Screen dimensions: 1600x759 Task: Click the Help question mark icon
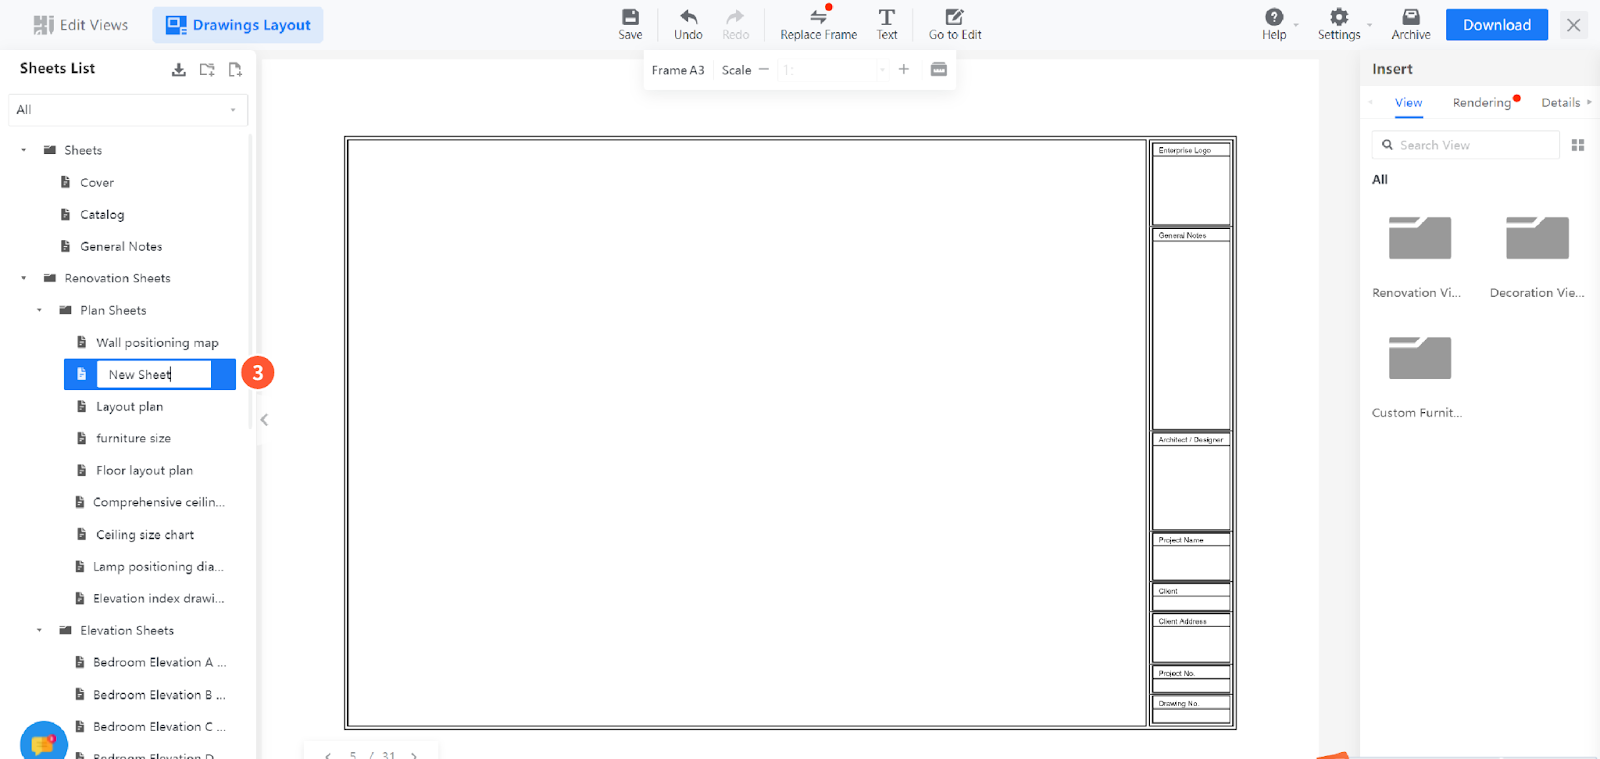tap(1273, 17)
